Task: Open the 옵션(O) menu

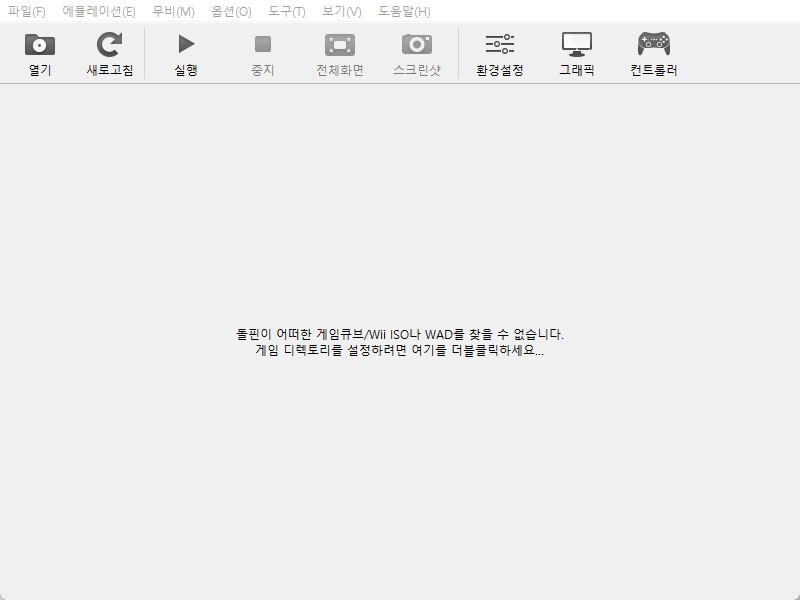Action: (x=231, y=11)
